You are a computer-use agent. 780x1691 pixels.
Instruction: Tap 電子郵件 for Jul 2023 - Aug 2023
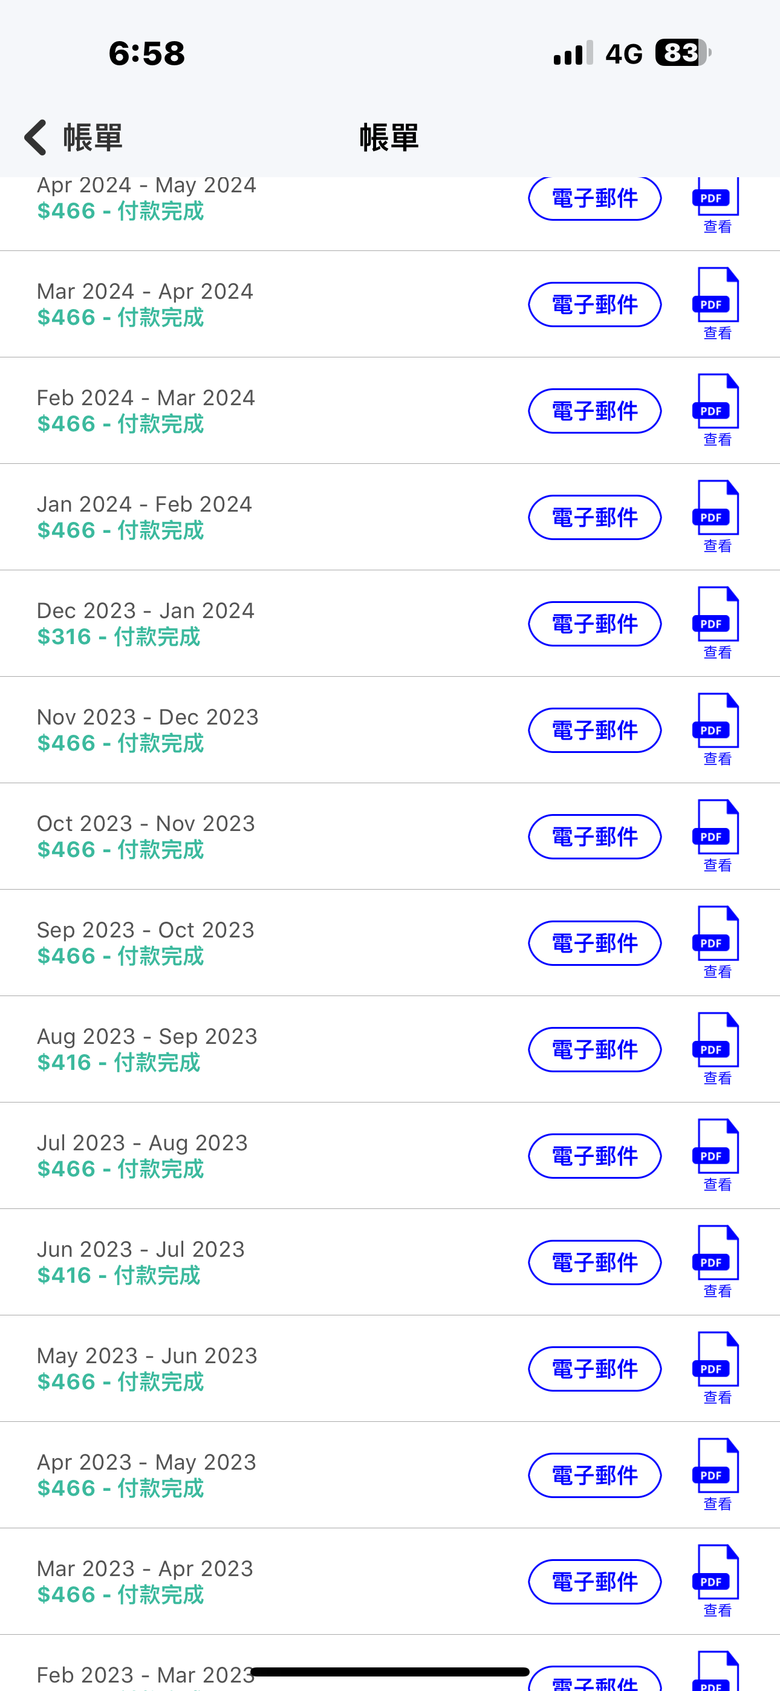click(595, 1156)
